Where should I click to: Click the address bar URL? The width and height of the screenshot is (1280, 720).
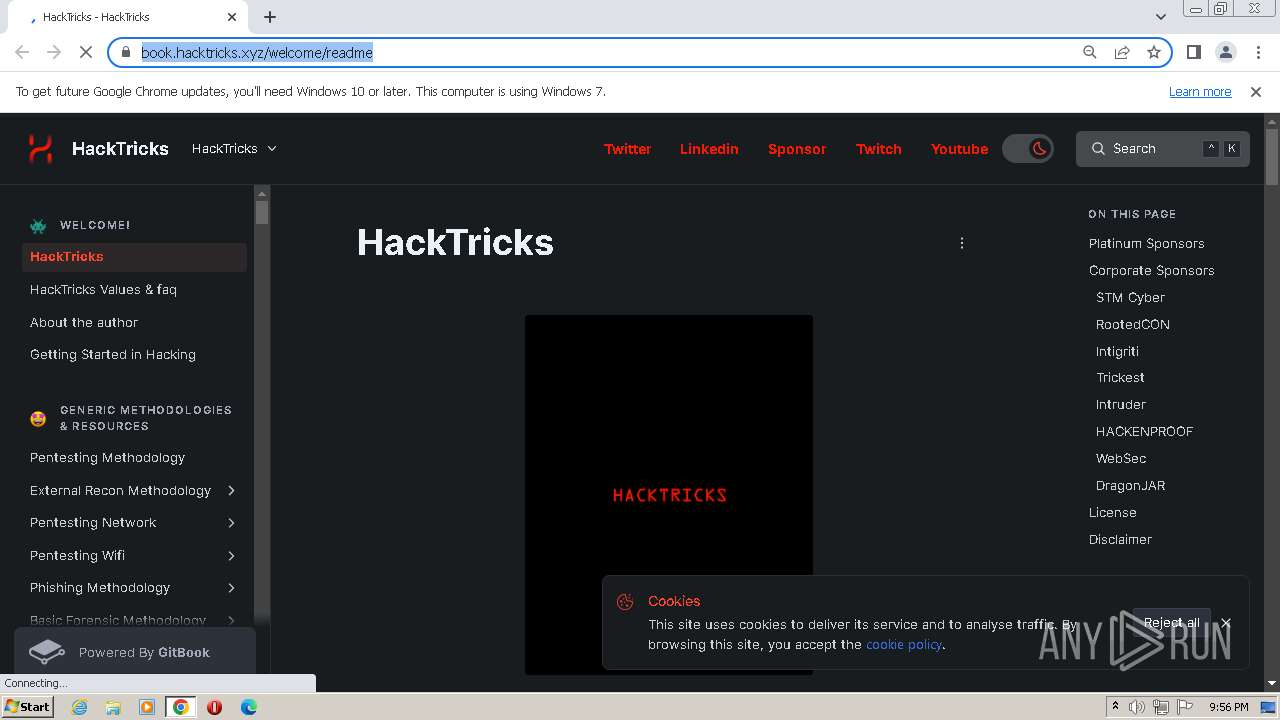(x=257, y=53)
